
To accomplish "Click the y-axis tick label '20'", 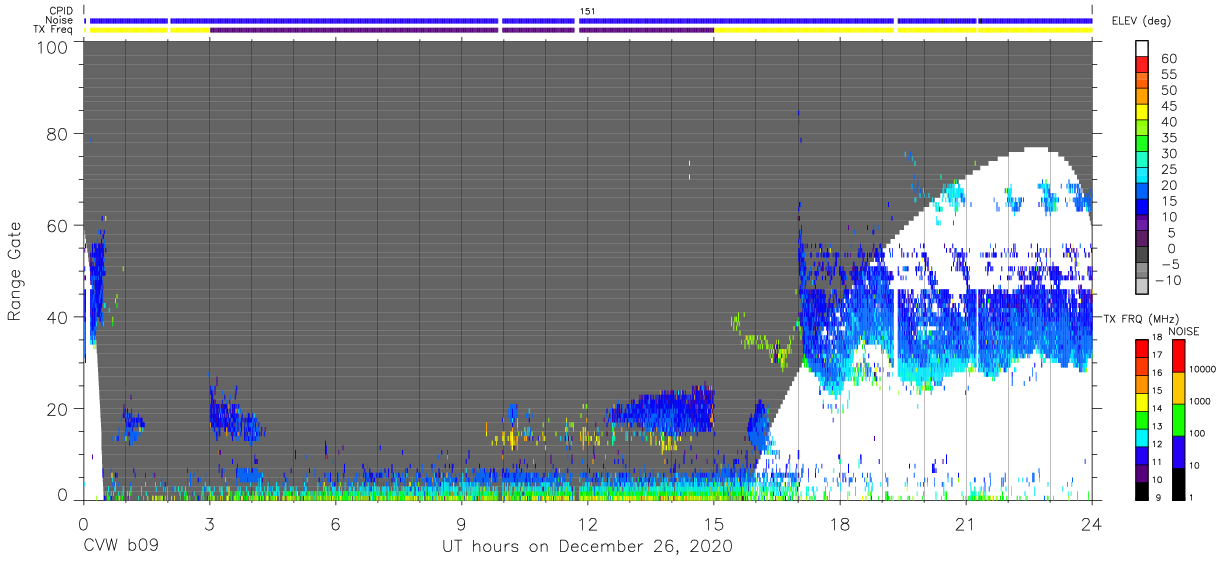I will pos(57,409).
